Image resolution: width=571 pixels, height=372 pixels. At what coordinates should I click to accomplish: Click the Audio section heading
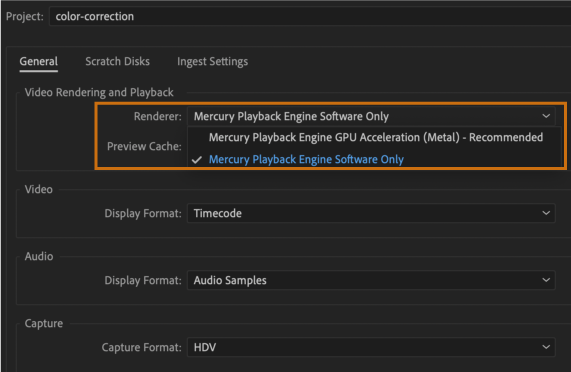[39, 256]
